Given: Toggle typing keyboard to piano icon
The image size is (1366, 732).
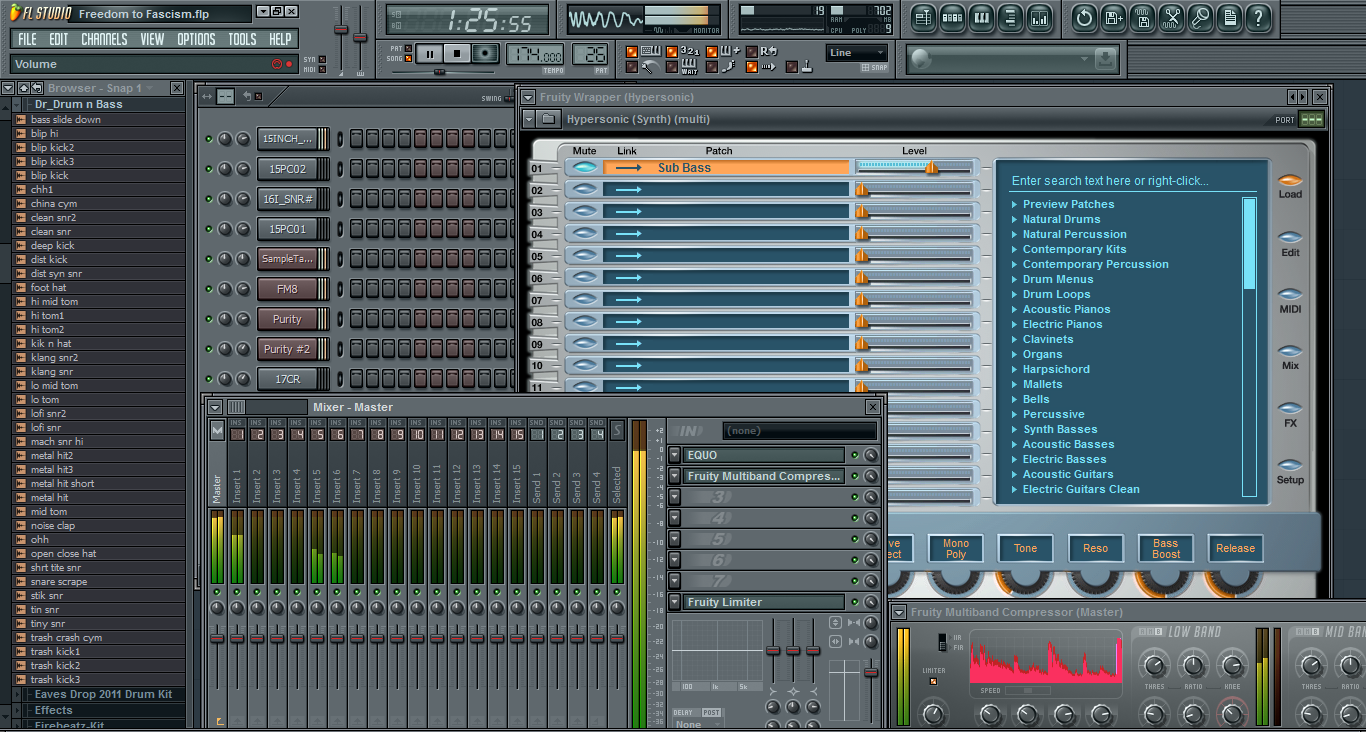Looking at the screenshot, I should point(651,50).
